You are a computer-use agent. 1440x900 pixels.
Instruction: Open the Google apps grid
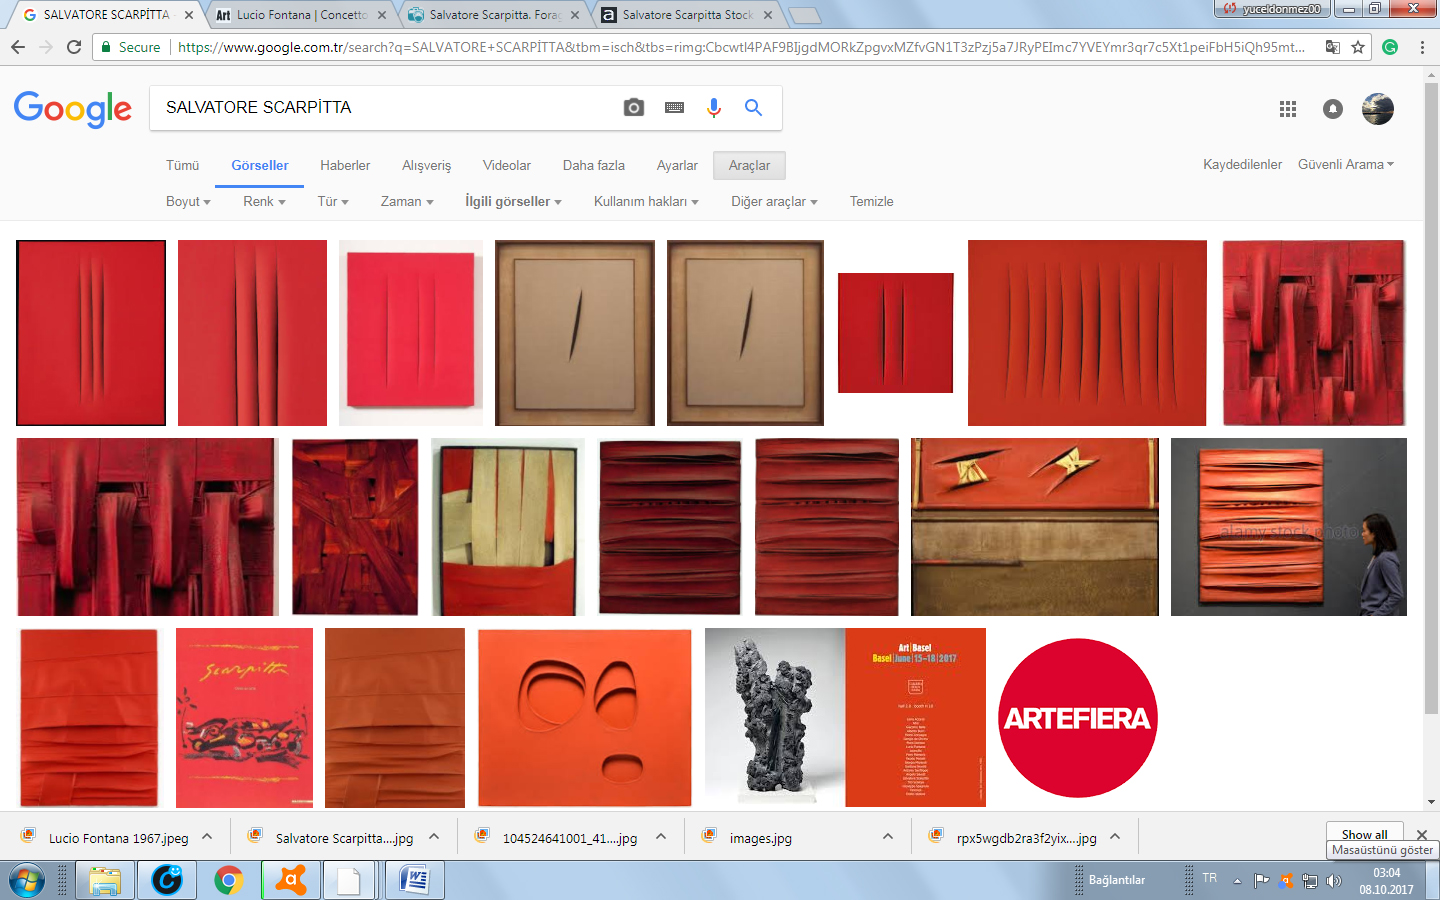pyautogui.click(x=1288, y=109)
